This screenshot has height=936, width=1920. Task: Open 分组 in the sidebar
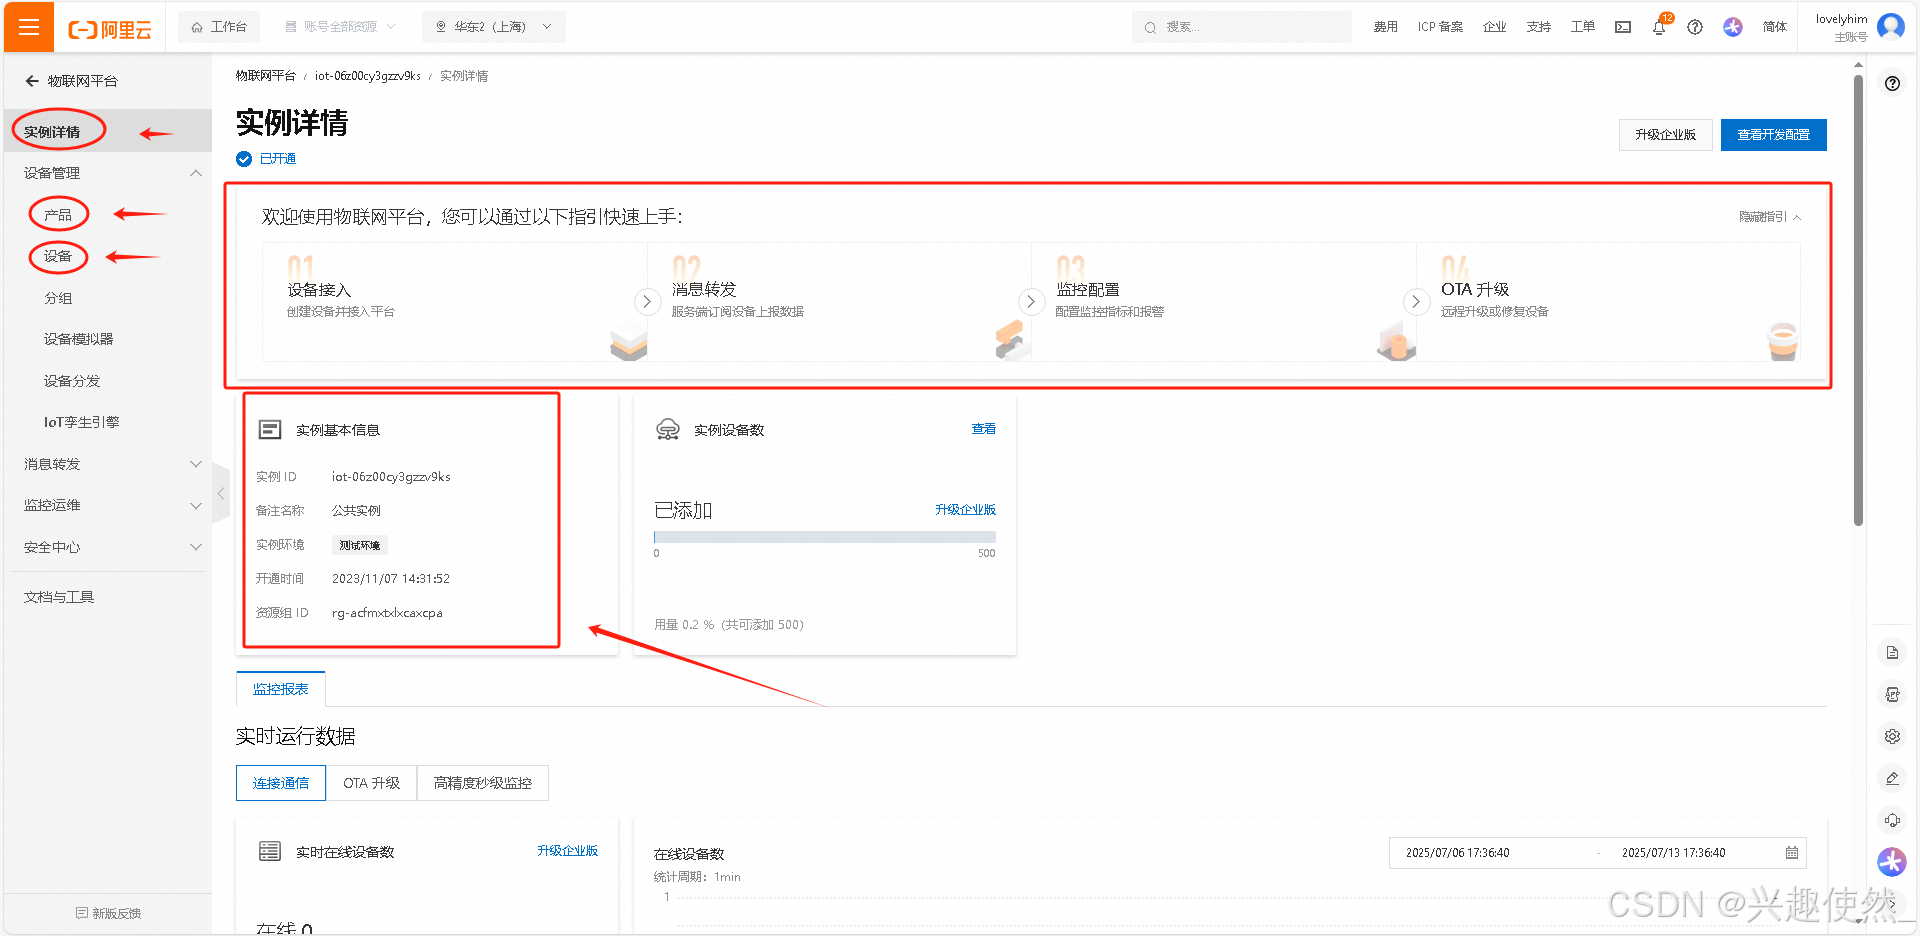(x=58, y=298)
